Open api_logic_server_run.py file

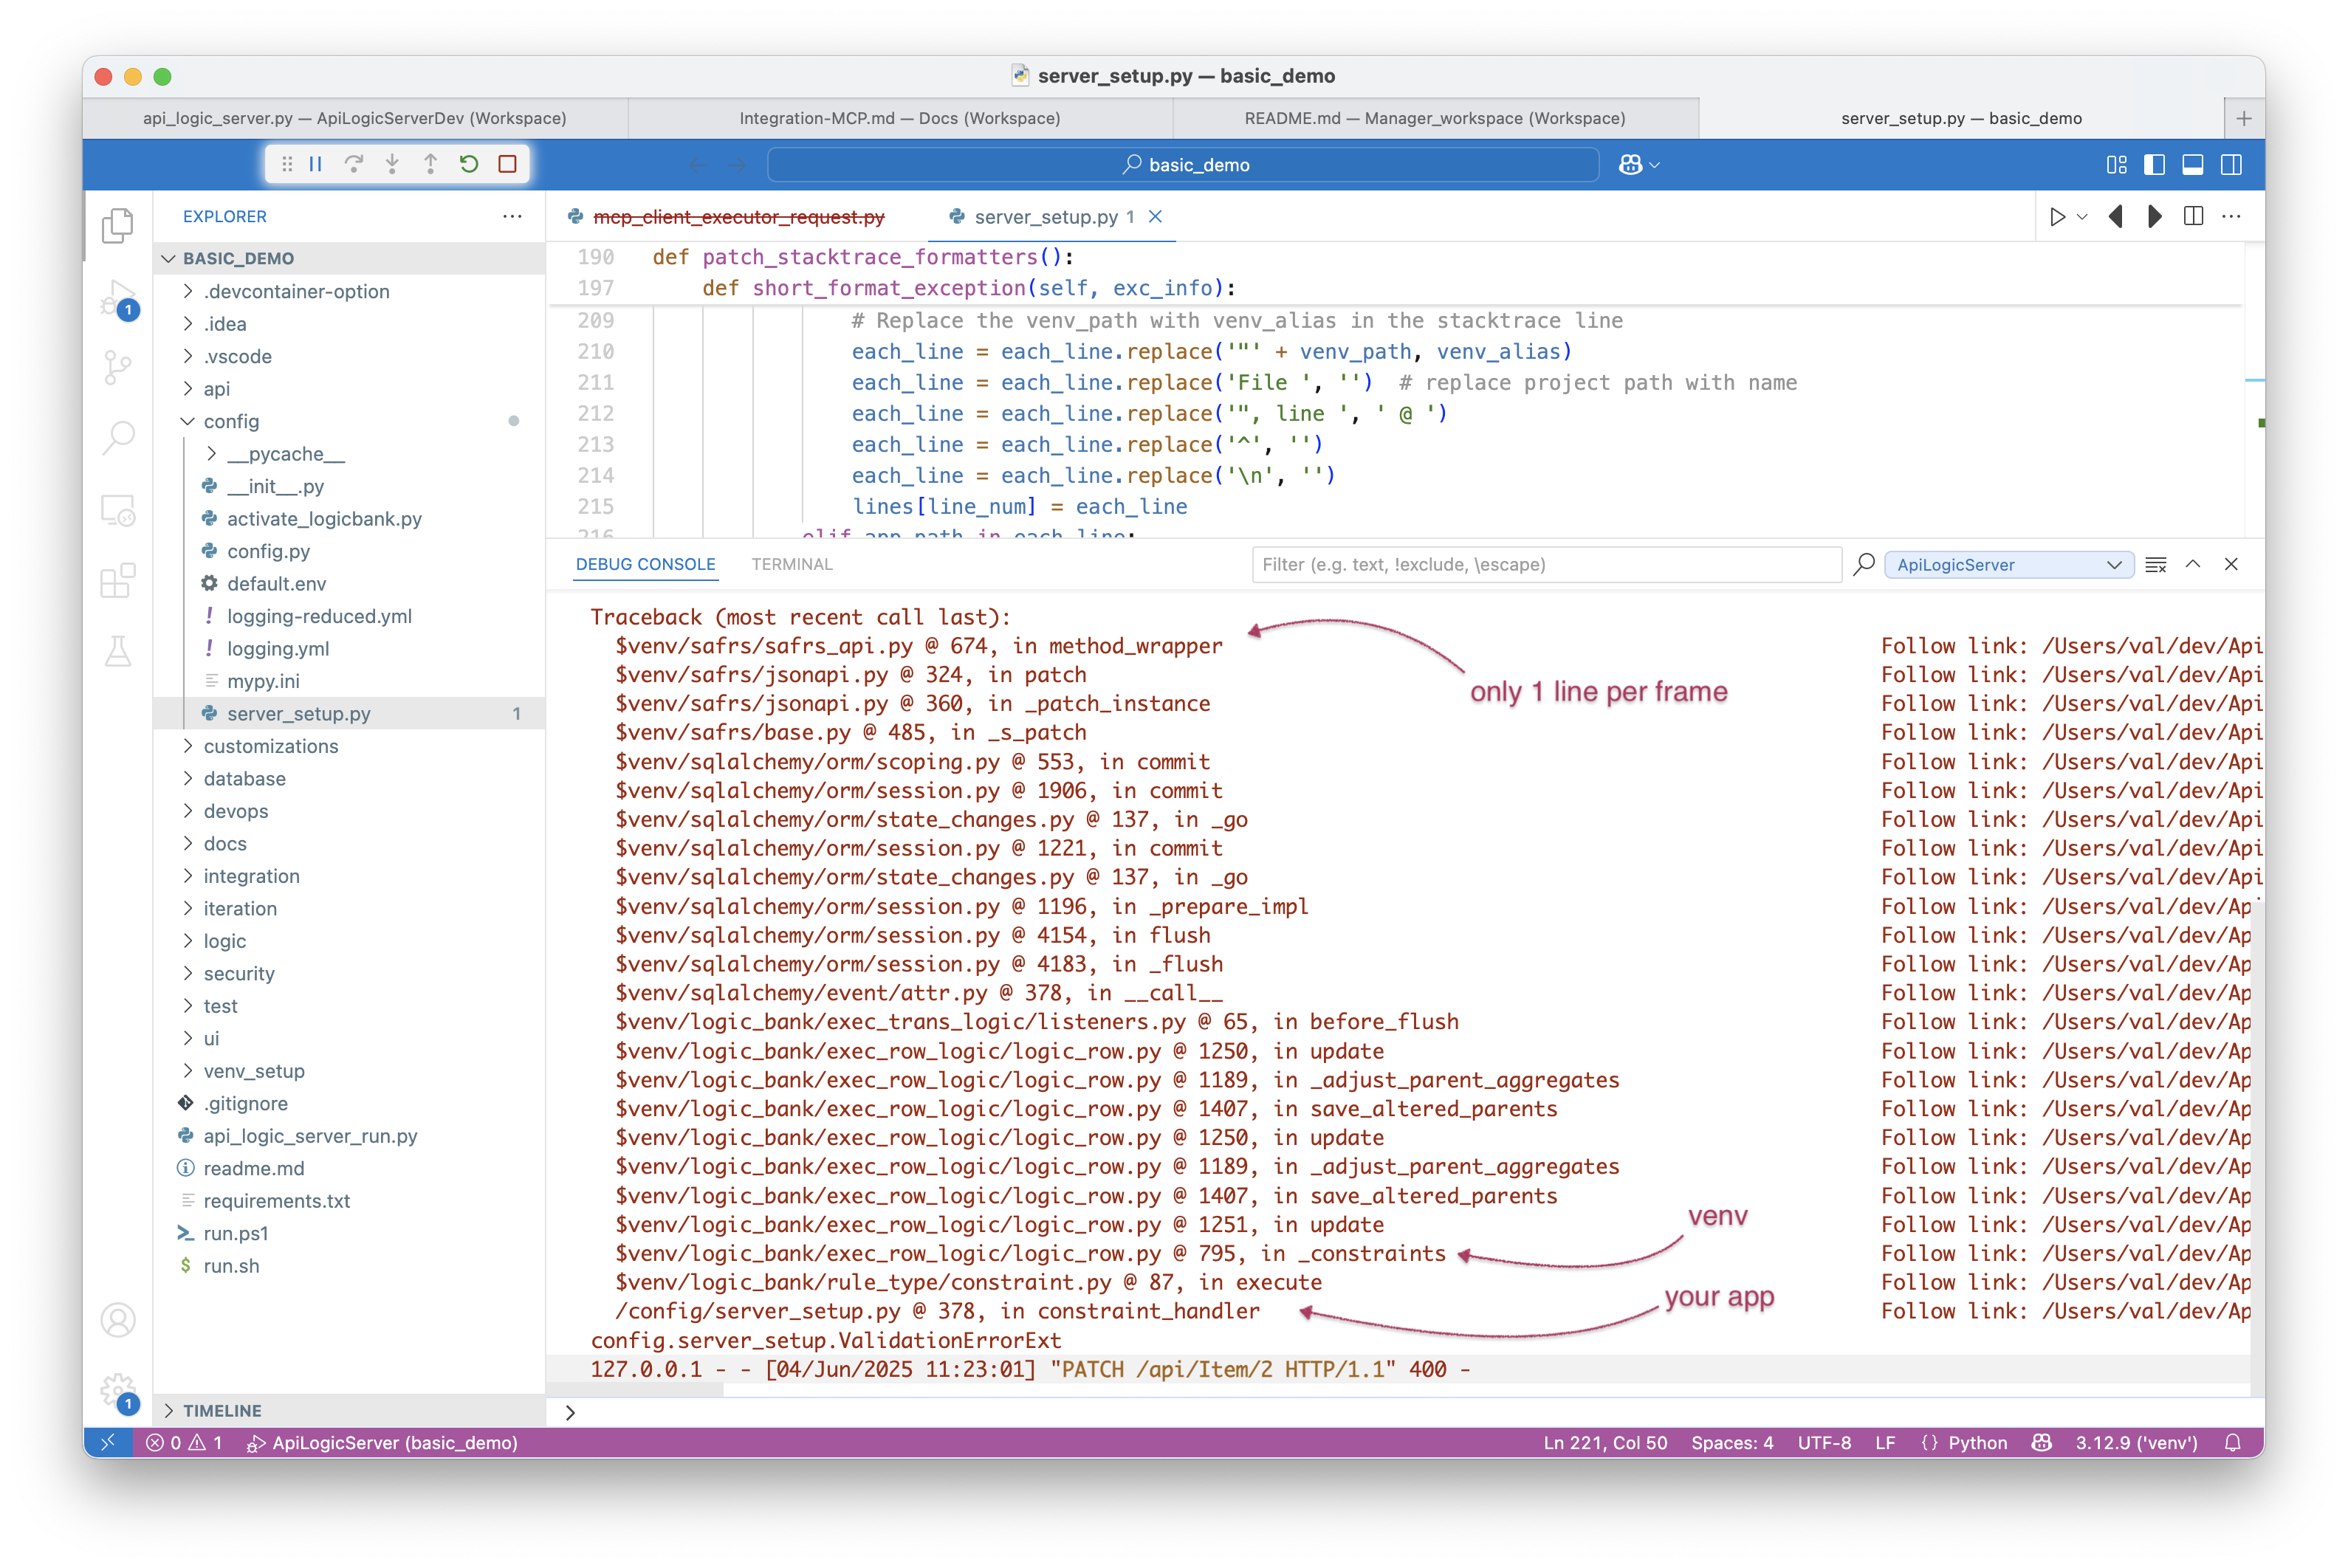[349, 1136]
